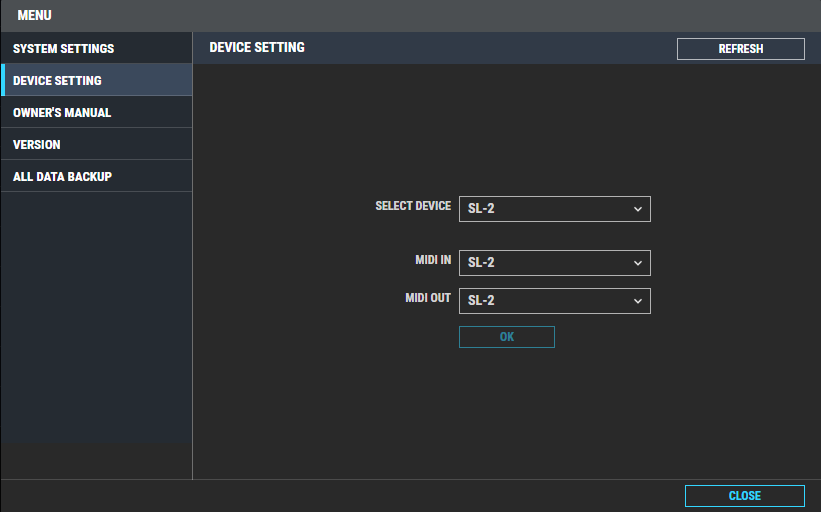Open System Settings menu item
The width and height of the screenshot is (821, 512).
(x=96, y=48)
